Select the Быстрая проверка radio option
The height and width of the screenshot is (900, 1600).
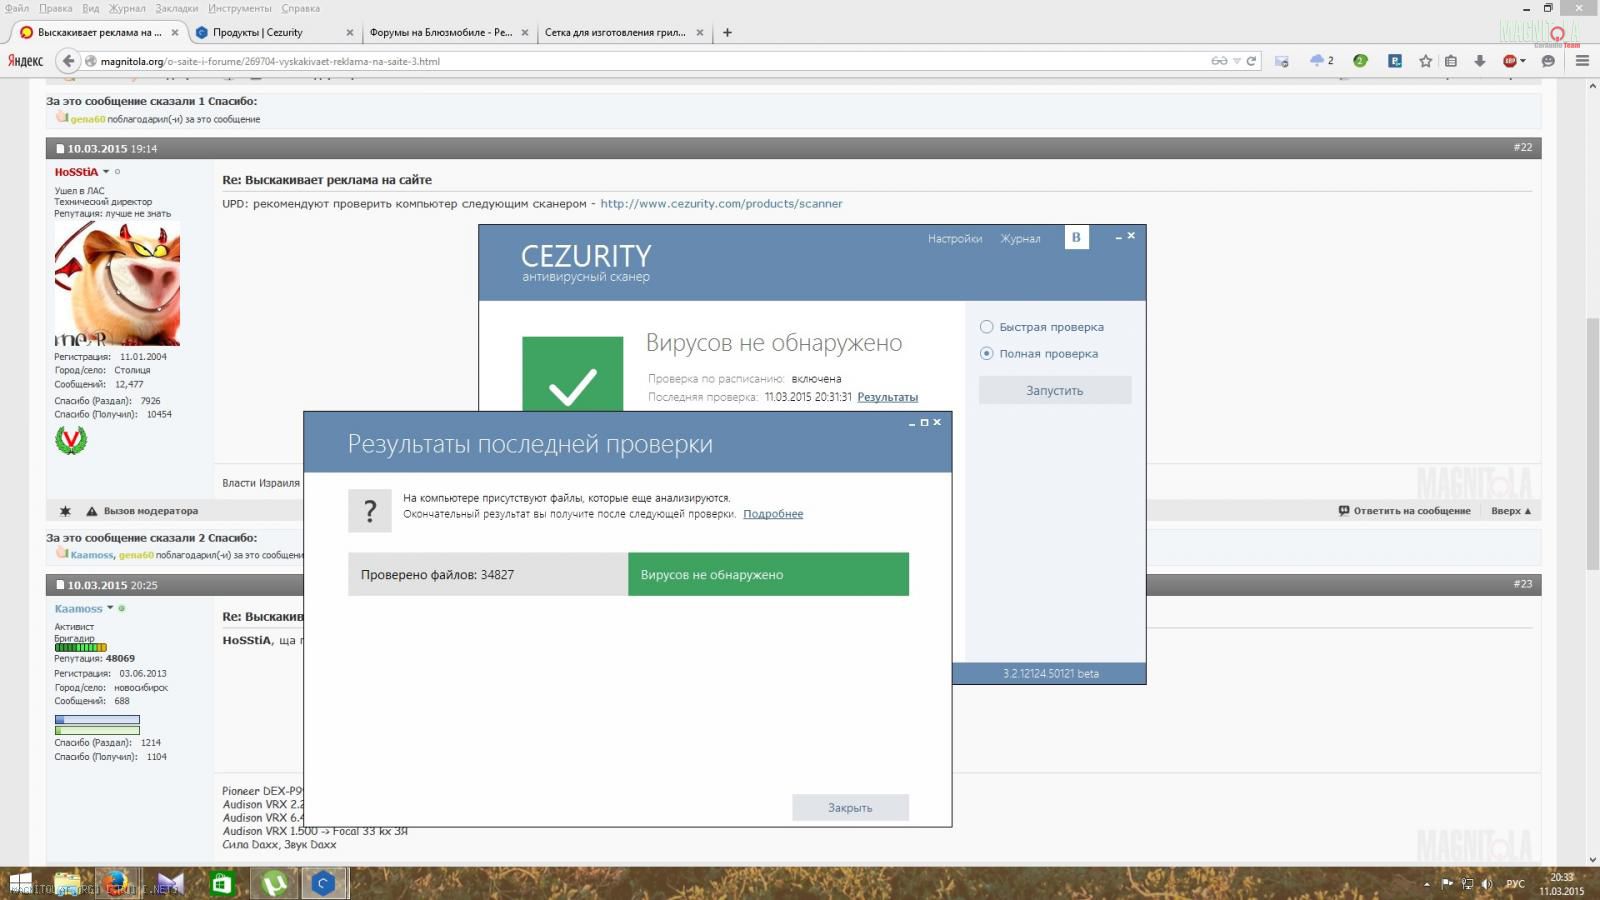pyautogui.click(x=987, y=327)
